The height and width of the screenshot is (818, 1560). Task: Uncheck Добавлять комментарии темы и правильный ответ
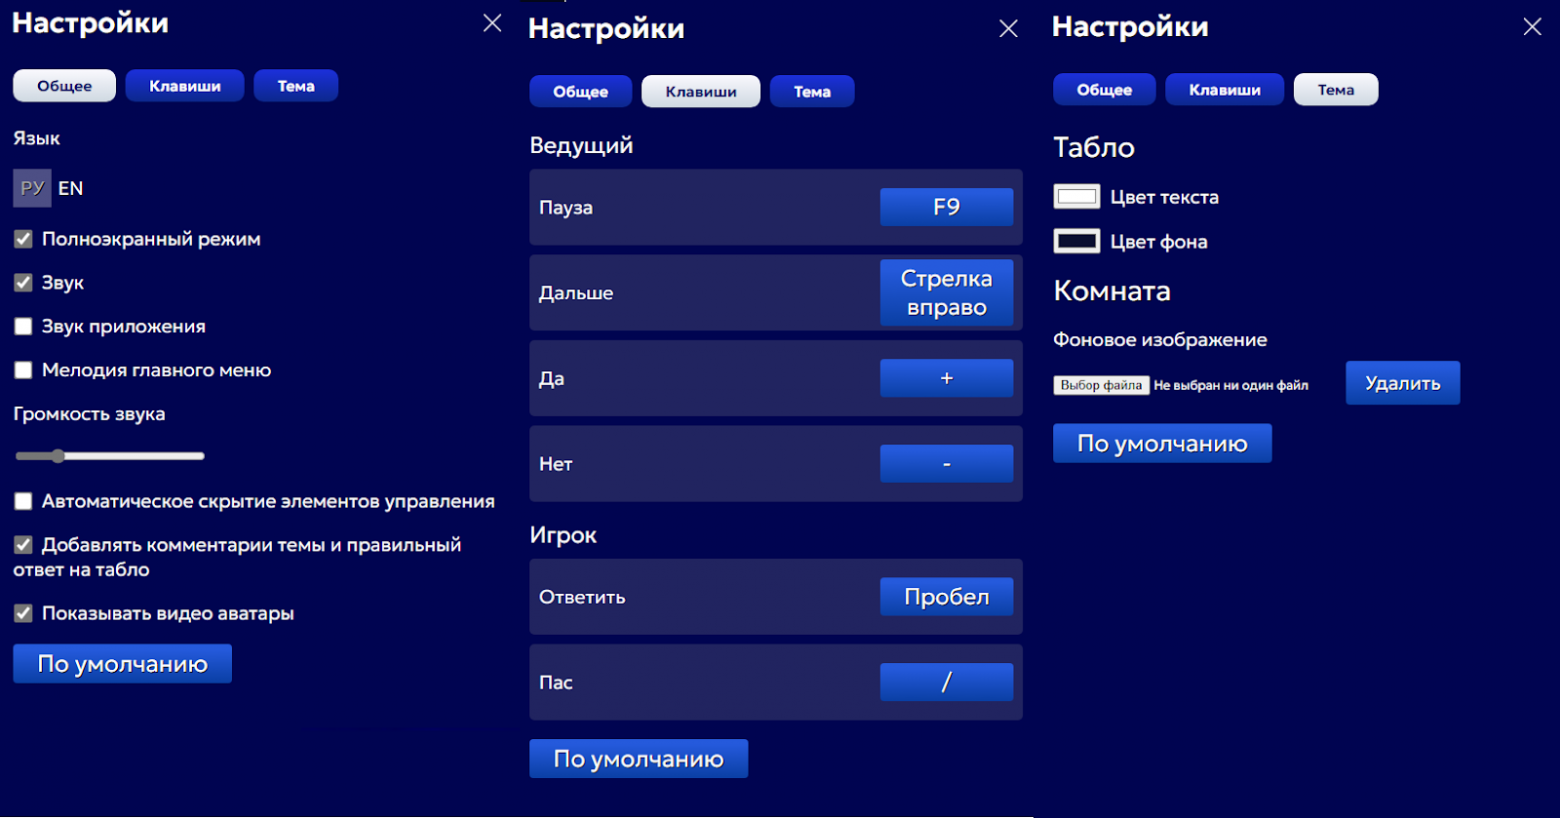[23, 545]
